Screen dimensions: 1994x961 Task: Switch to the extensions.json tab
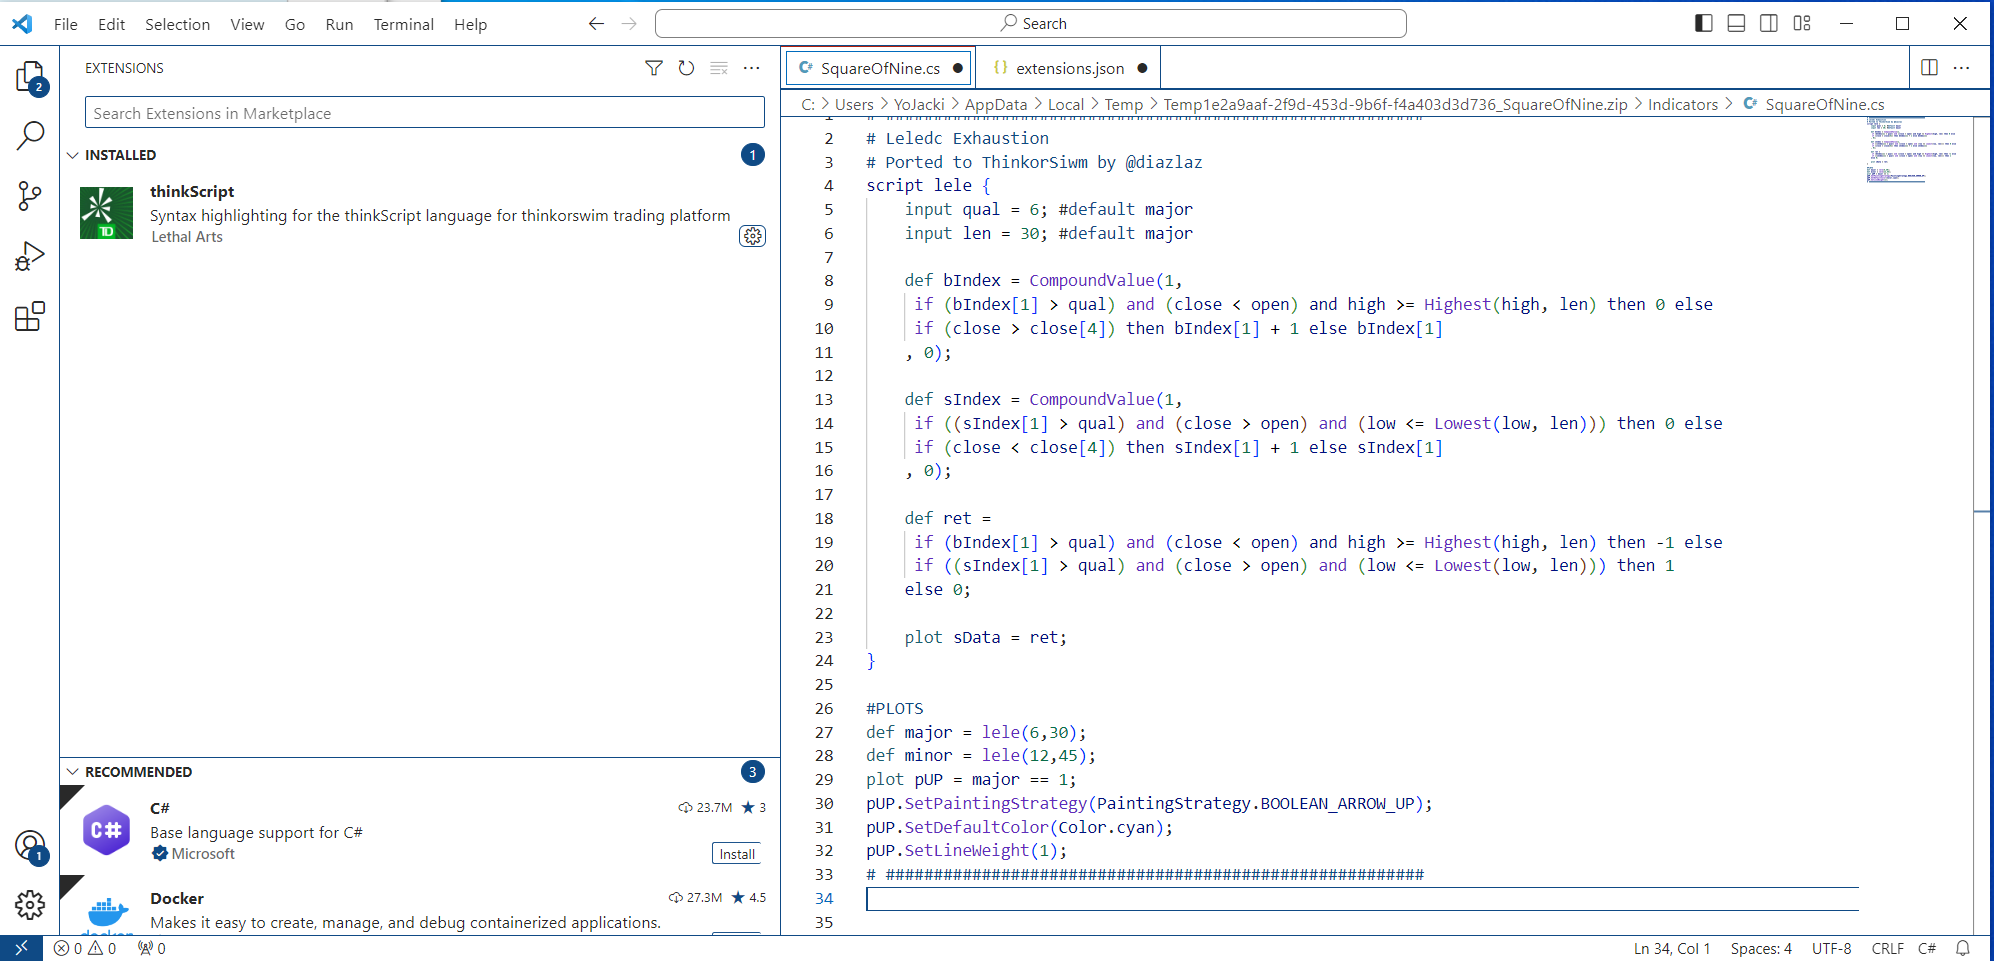(1069, 68)
